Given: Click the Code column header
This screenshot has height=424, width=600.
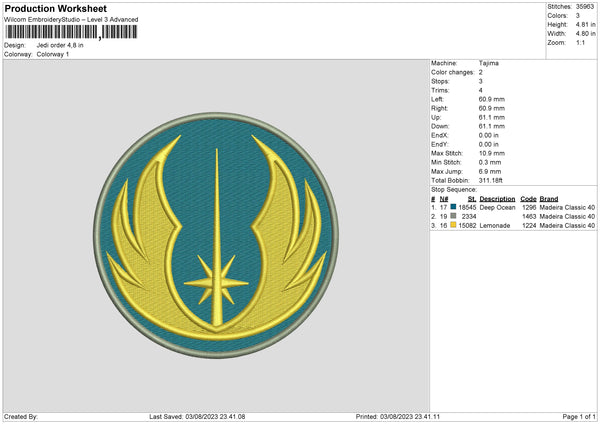Looking at the screenshot, I should pyautogui.click(x=528, y=199).
